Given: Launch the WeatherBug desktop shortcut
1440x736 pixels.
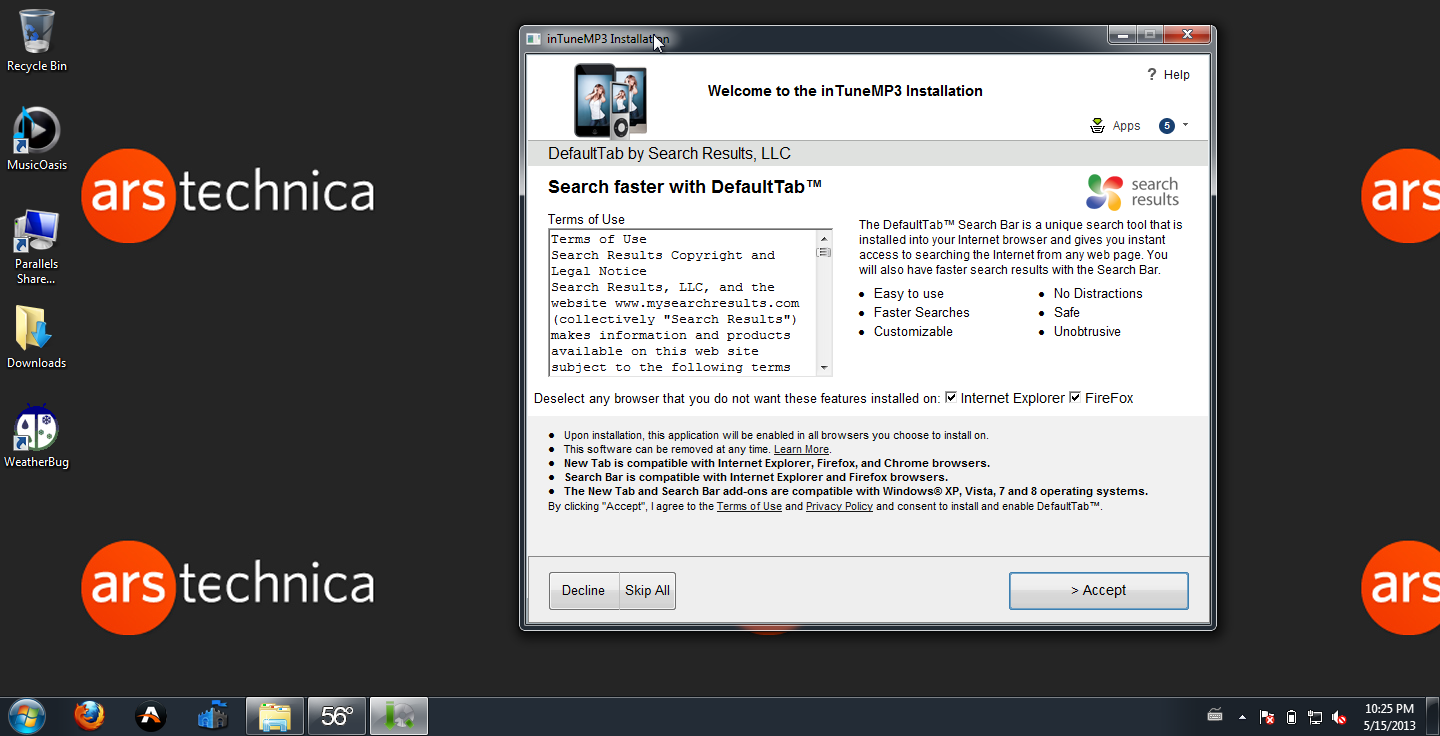Looking at the screenshot, I should [x=37, y=437].
